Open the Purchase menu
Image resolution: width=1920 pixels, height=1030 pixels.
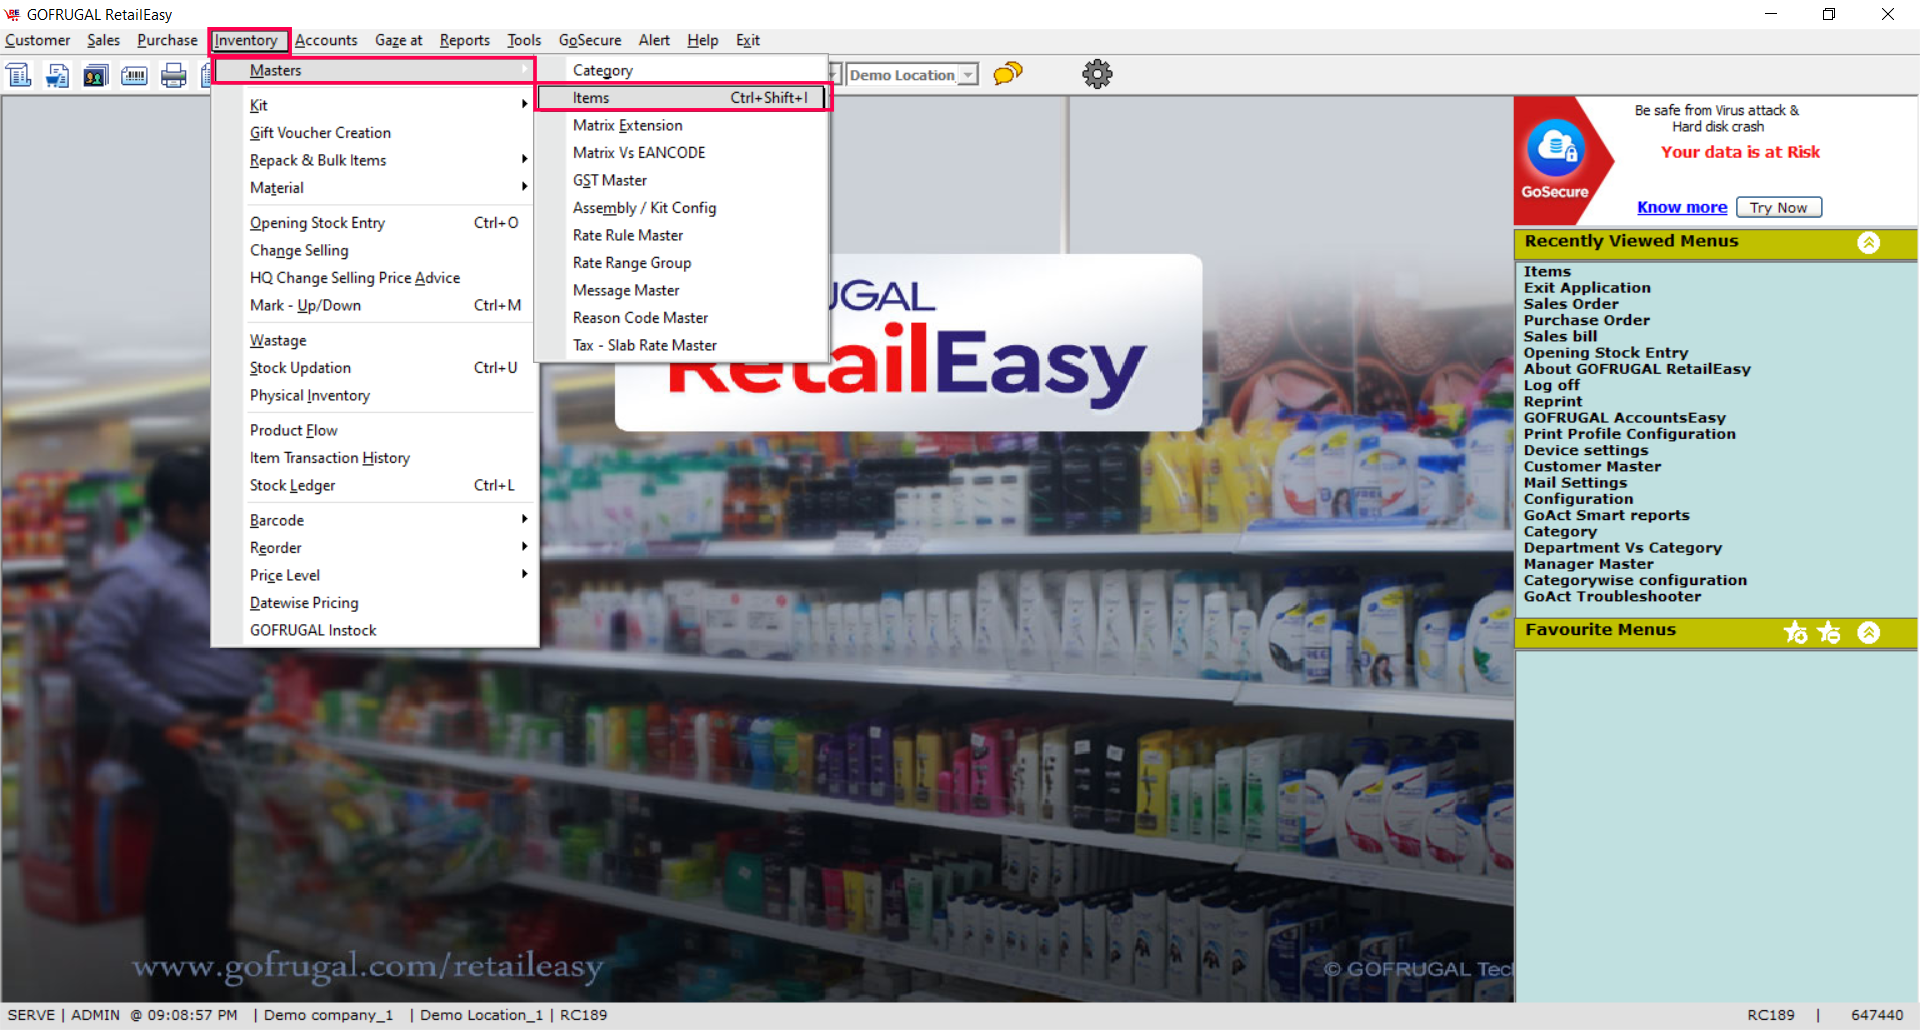(x=167, y=40)
